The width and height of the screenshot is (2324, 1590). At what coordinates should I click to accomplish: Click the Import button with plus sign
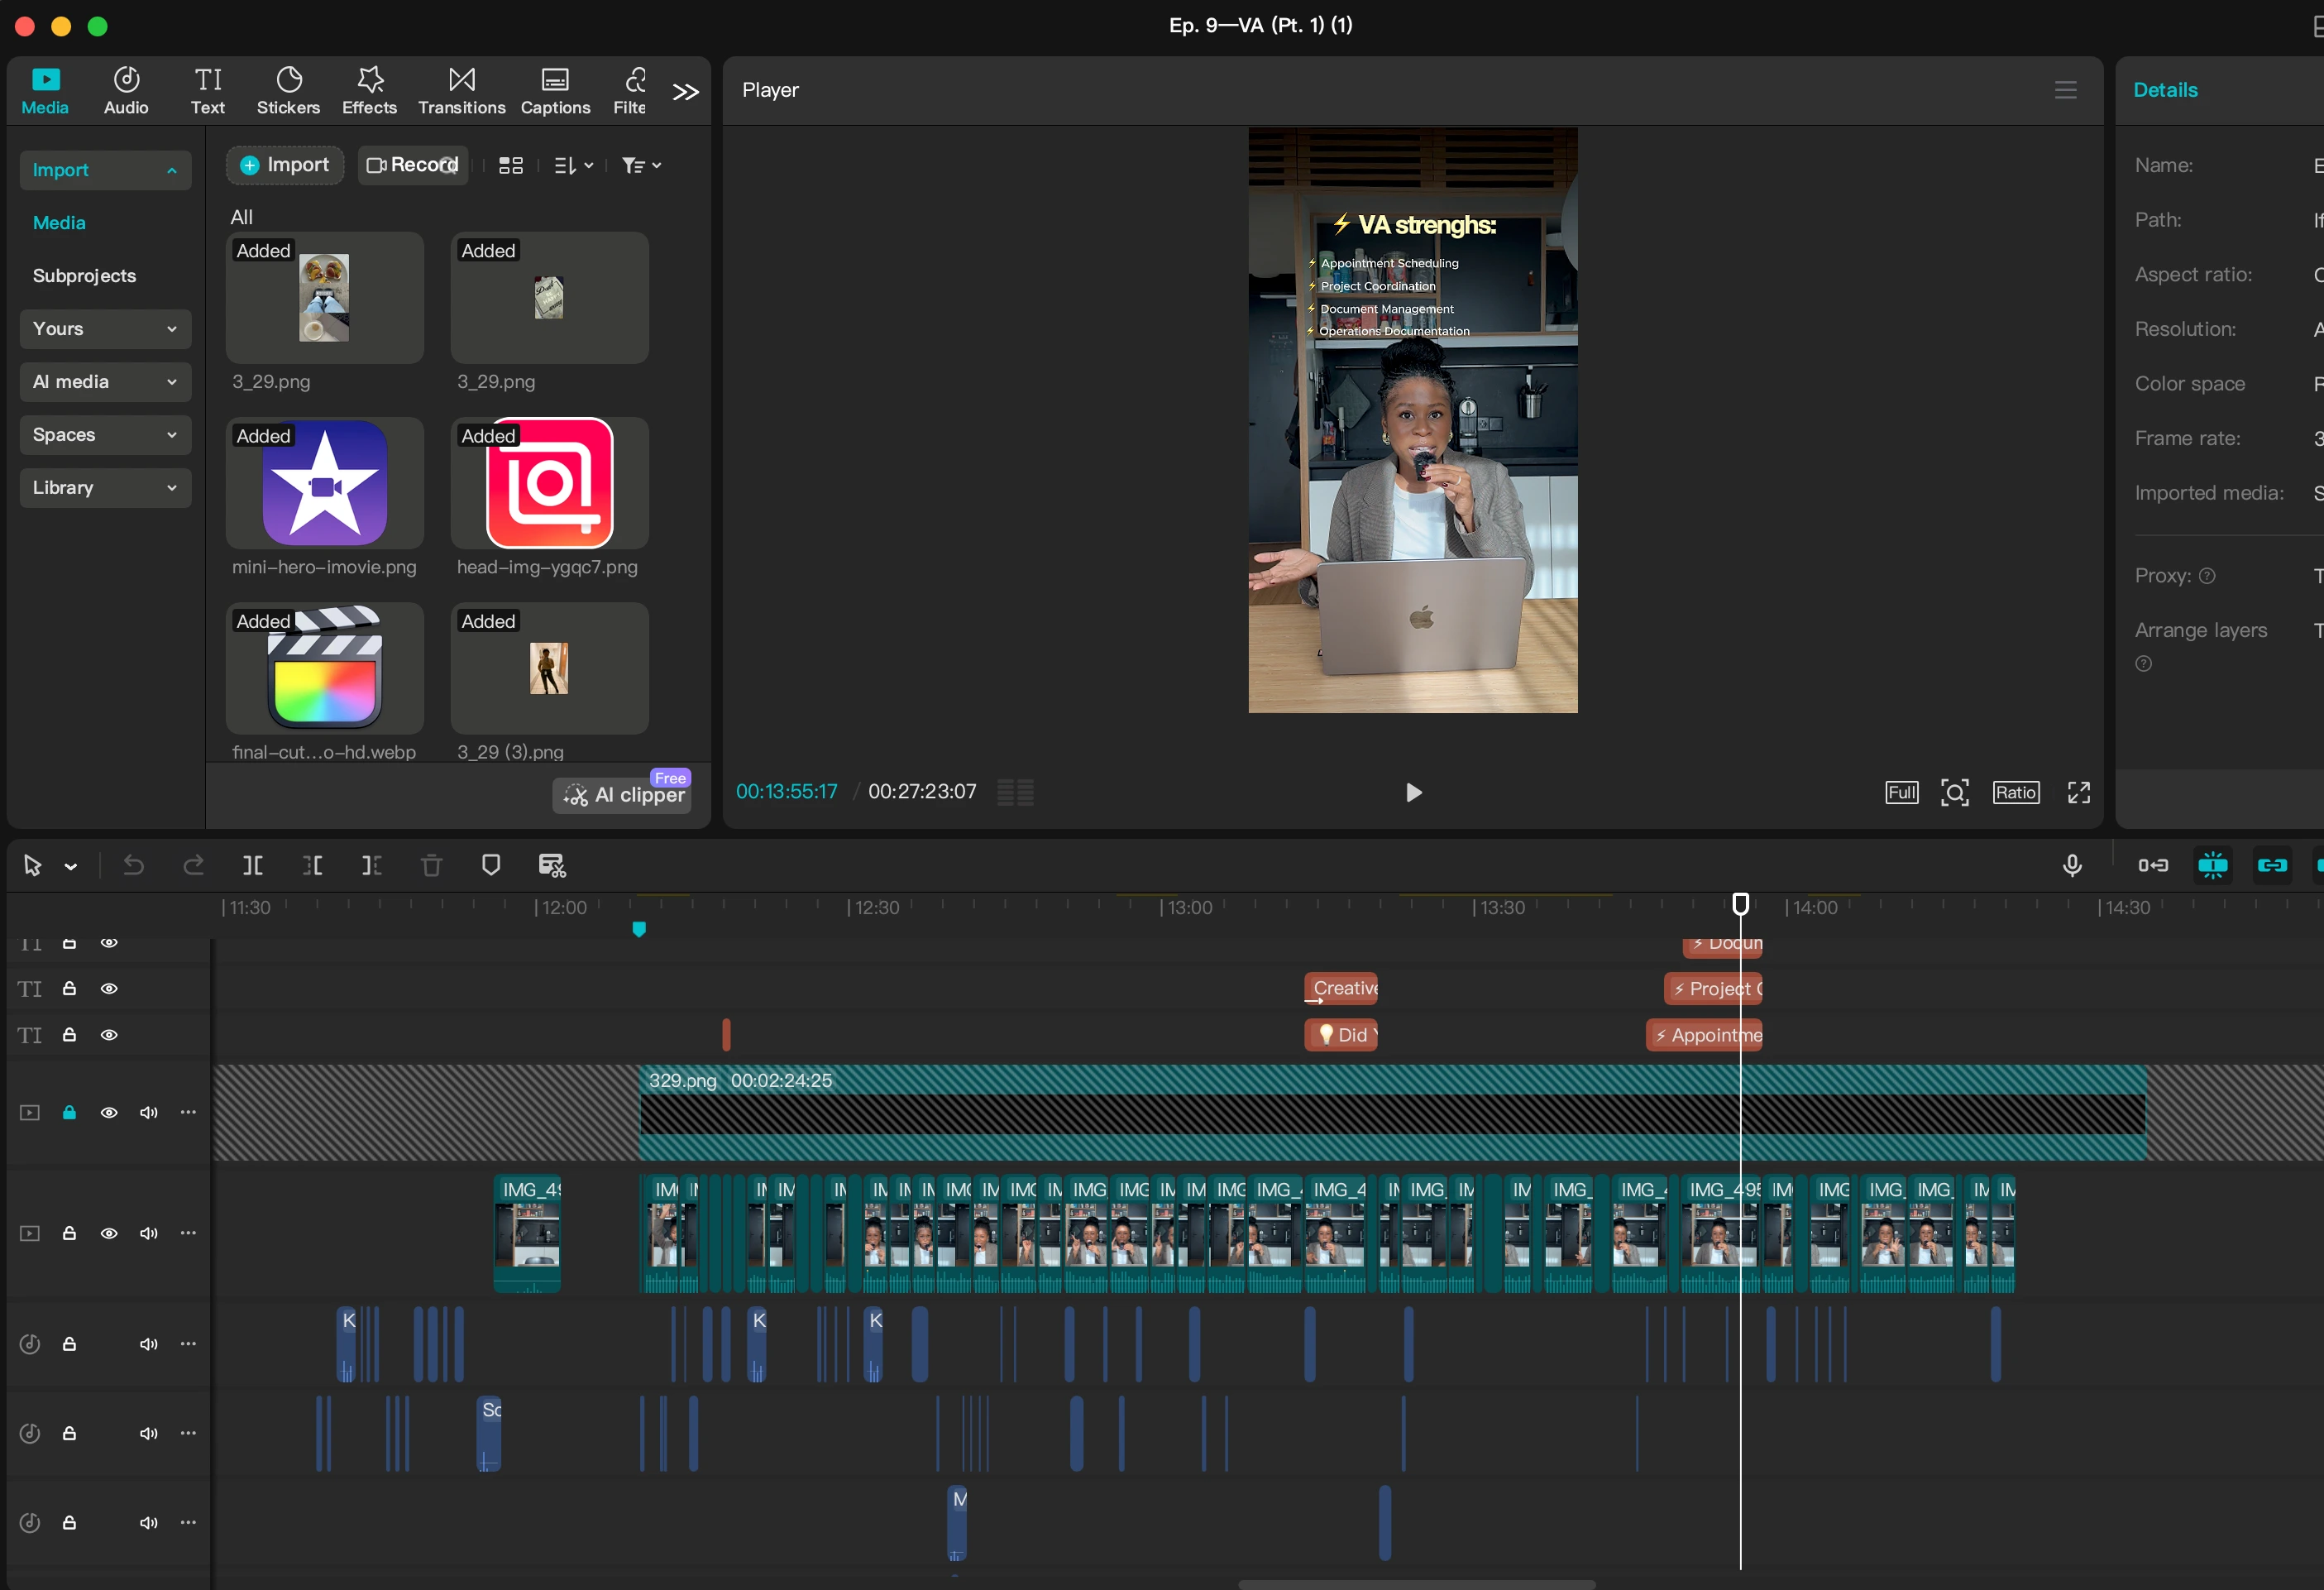(x=285, y=165)
